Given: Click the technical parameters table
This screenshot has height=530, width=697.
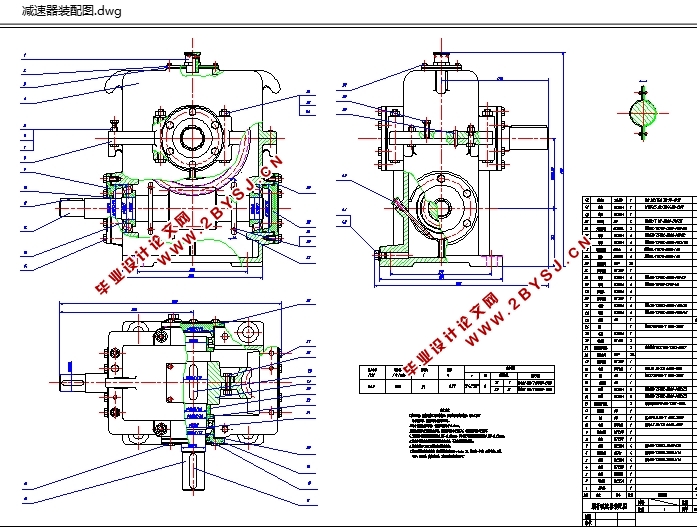Looking at the screenshot, I should (457, 379).
